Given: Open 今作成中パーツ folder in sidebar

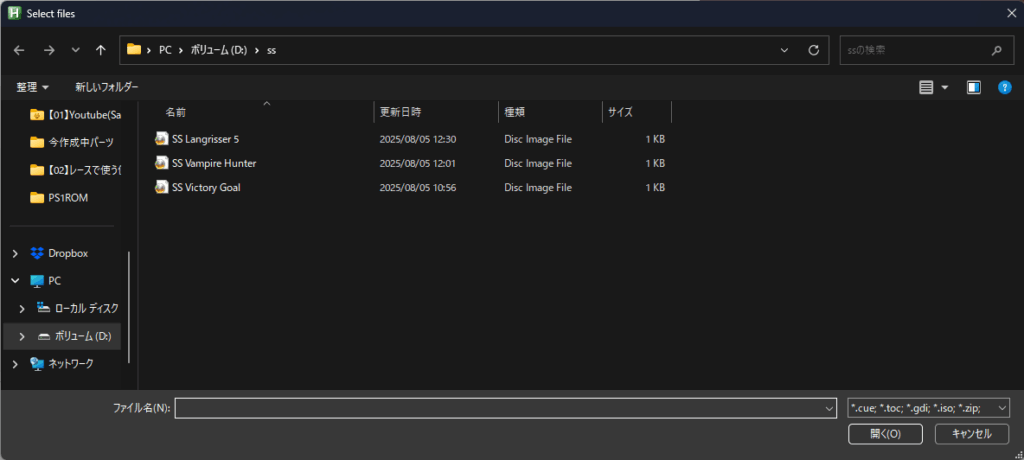Looking at the screenshot, I should [x=72, y=142].
